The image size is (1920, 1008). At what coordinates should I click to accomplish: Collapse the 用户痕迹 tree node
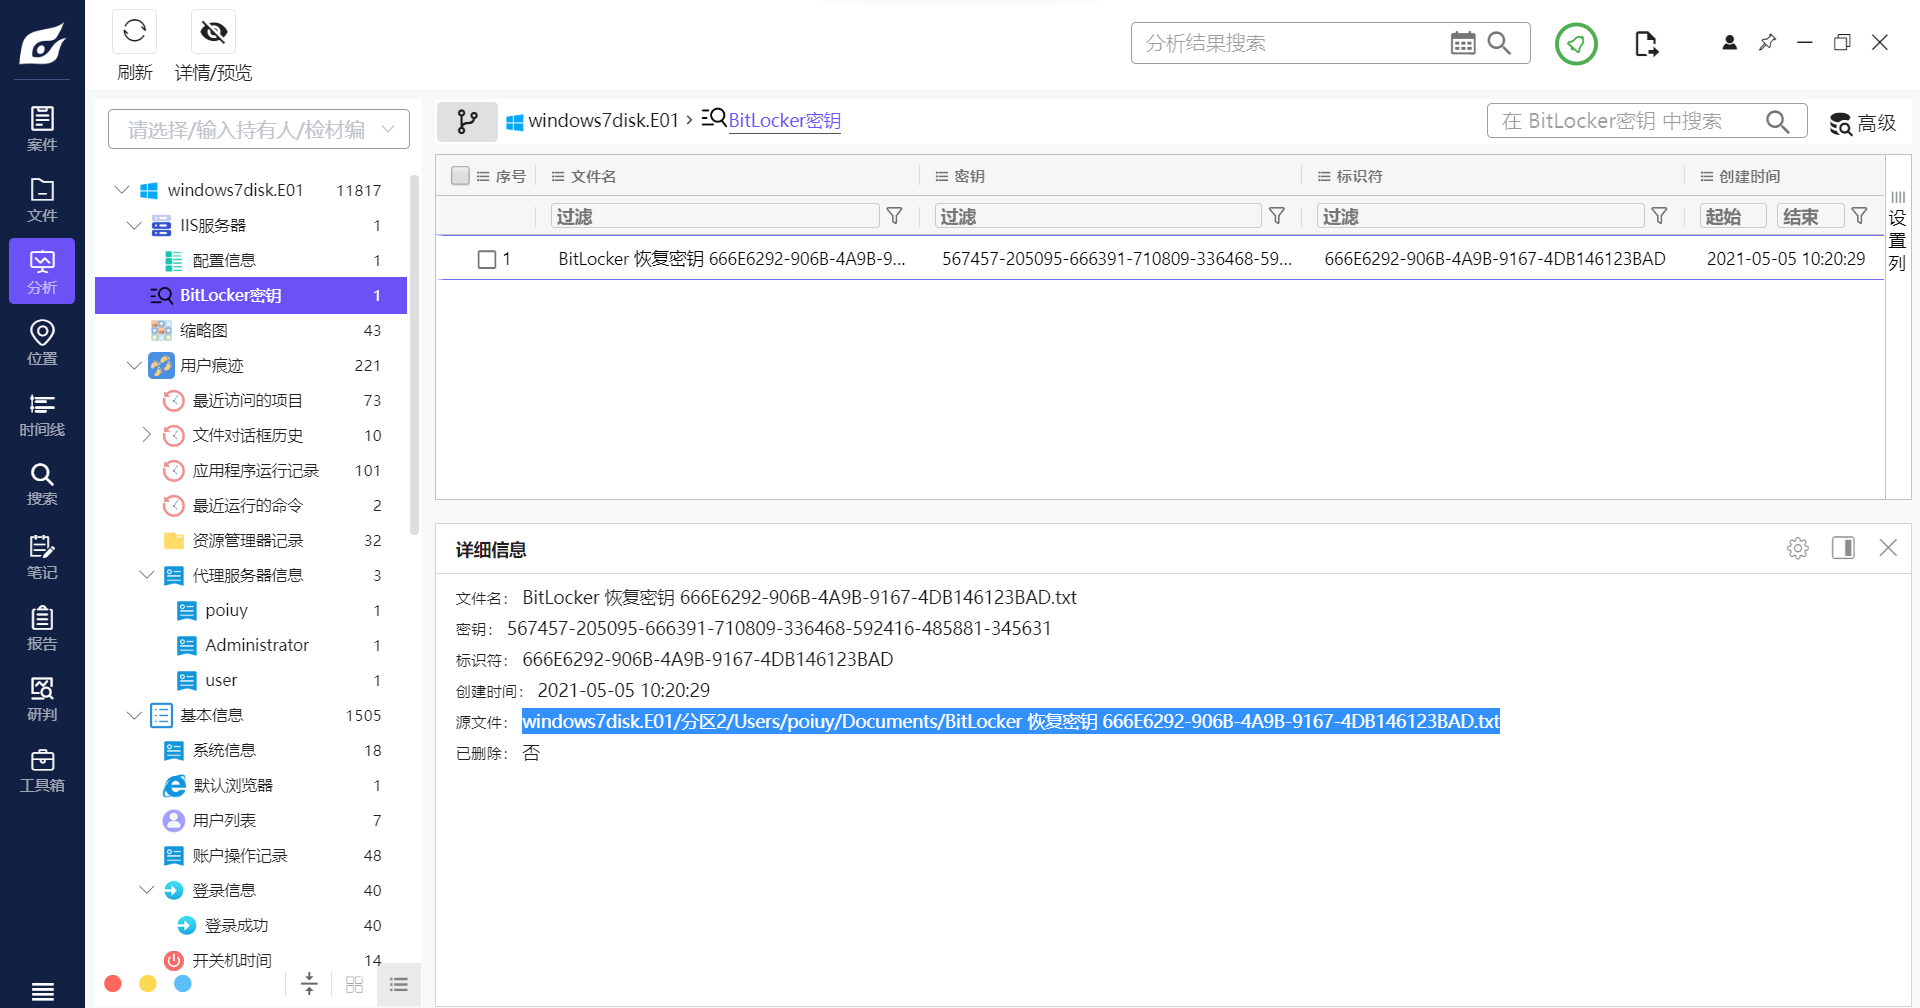pos(134,365)
